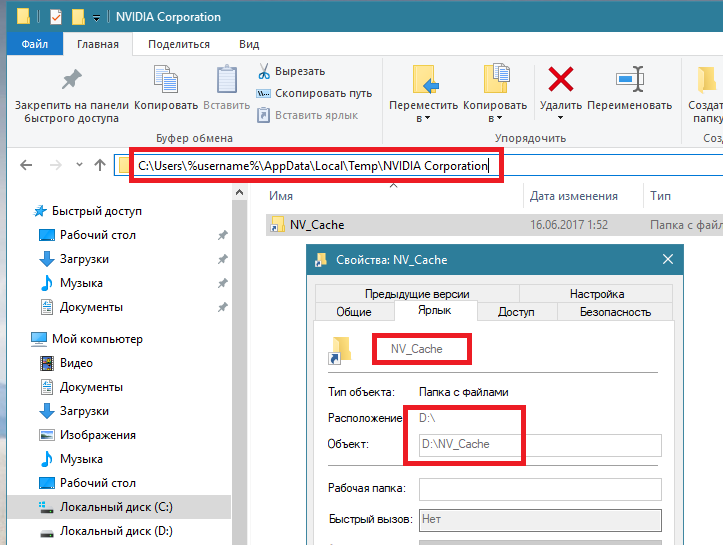Click the folder icon in the address bar
This screenshot has width=723, height=545.
point(124,165)
